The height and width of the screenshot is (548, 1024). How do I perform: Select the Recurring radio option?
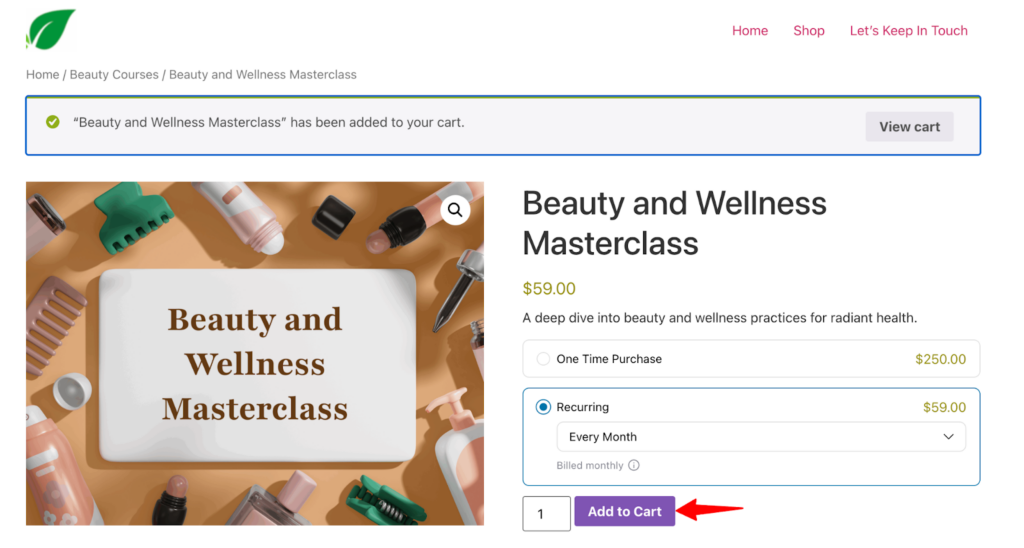pyautogui.click(x=543, y=407)
